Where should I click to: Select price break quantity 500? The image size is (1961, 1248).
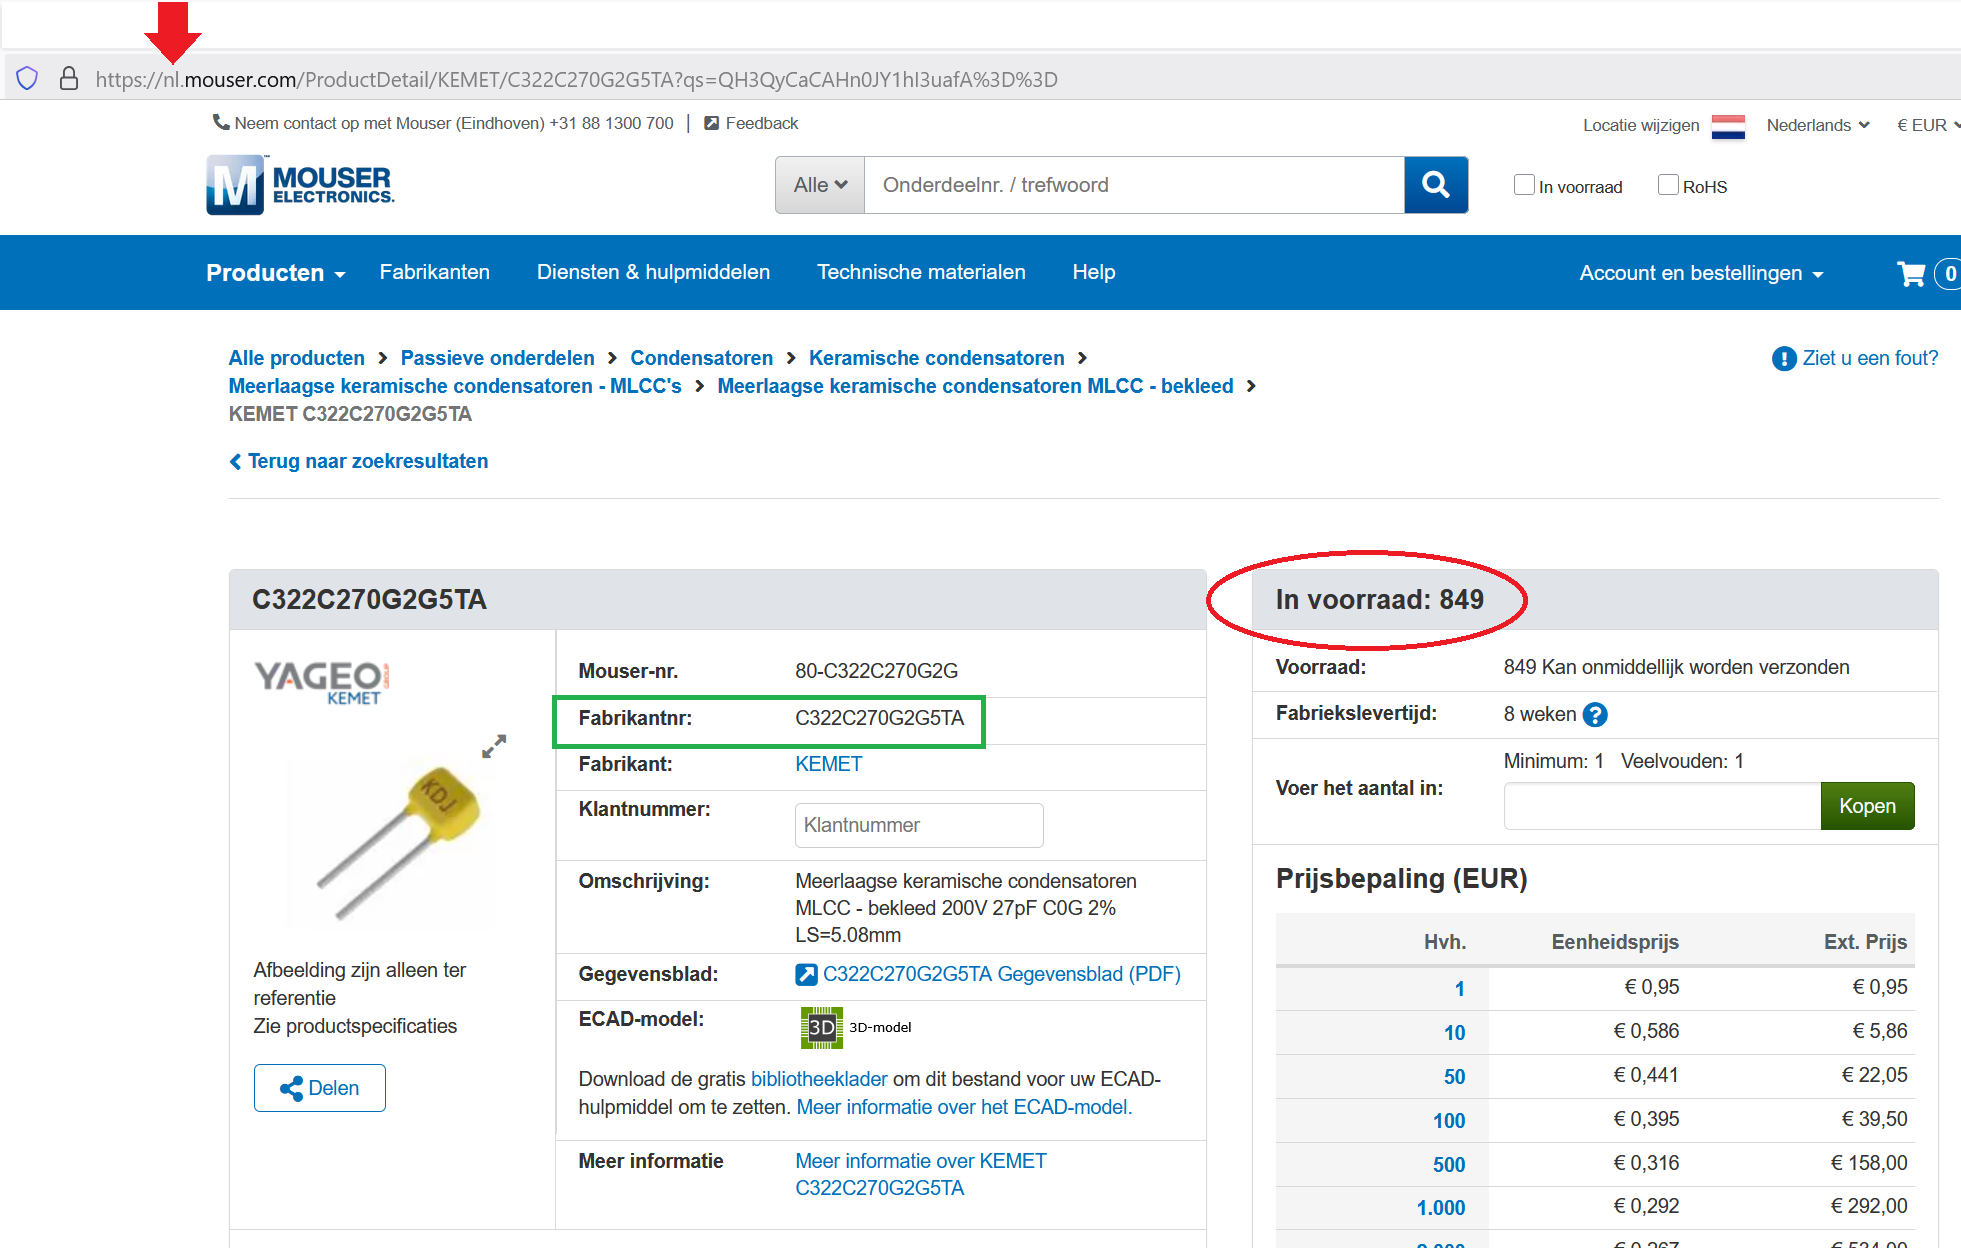pos(1449,1164)
